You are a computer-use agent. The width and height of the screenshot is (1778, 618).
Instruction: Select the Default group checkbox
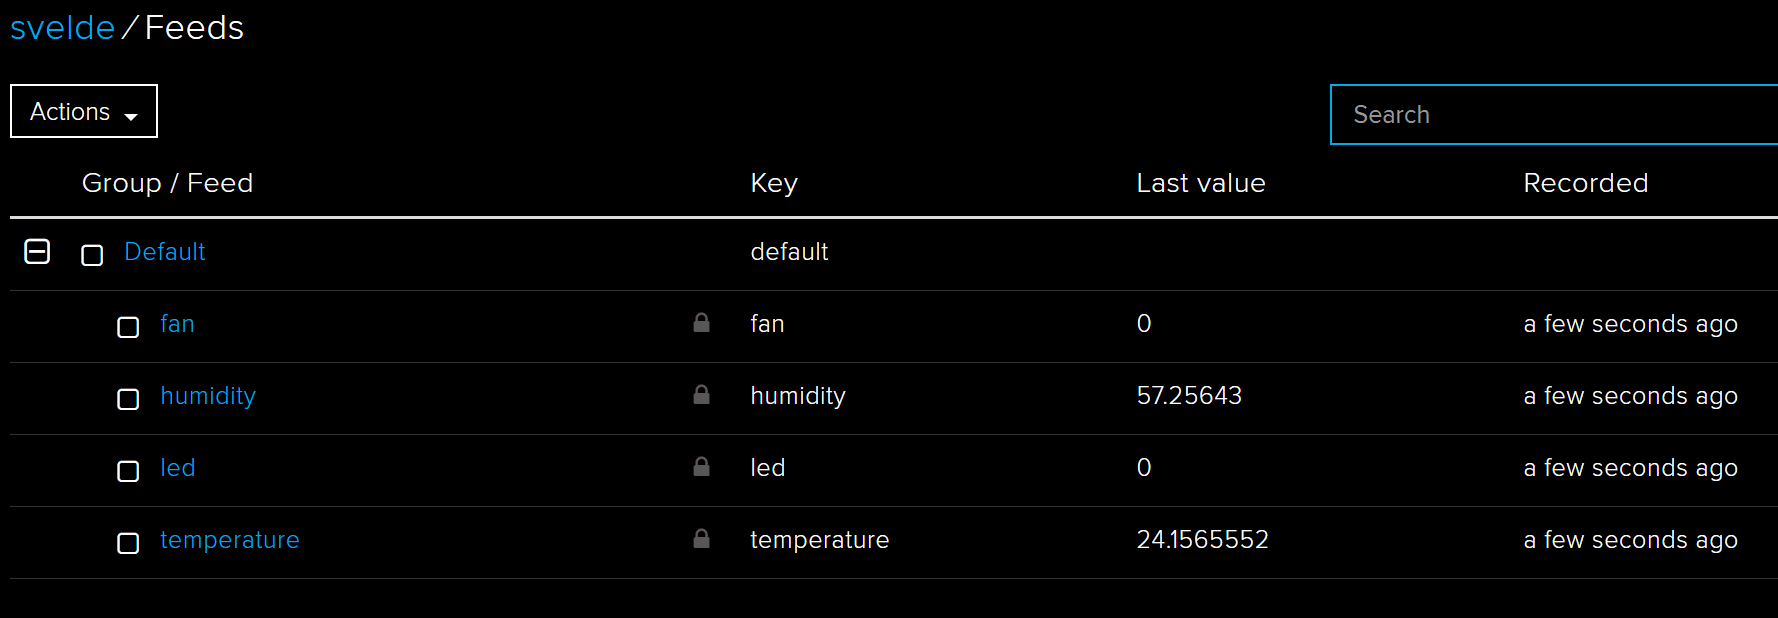click(92, 255)
